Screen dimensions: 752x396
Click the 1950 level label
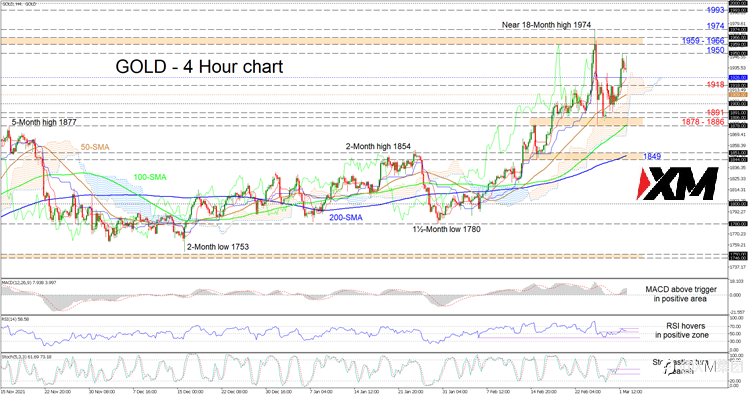(715, 50)
